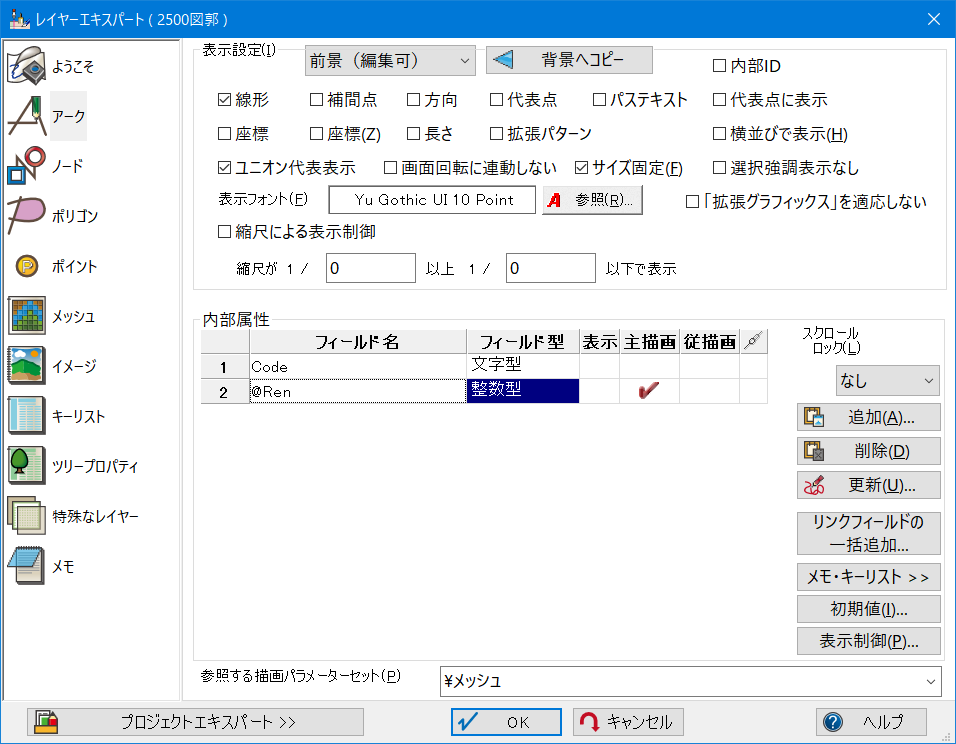Uncheck the 線形 checkbox

click(x=224, y=99)
